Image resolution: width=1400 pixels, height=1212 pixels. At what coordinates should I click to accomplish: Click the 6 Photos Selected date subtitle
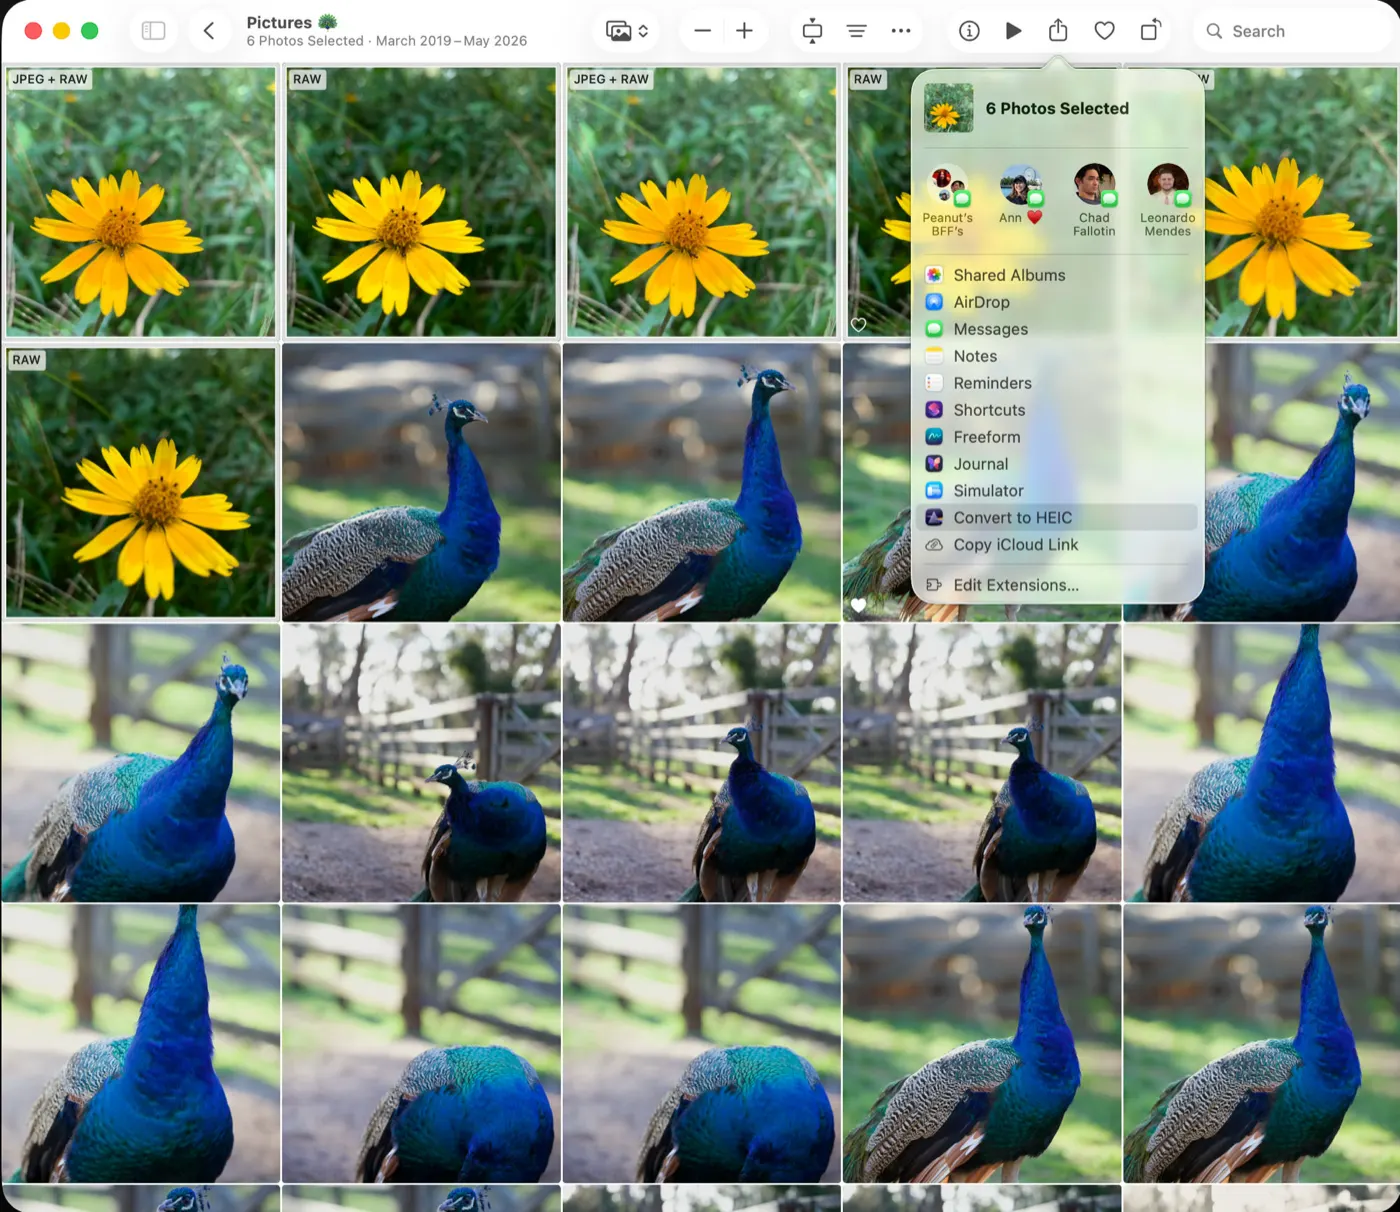coord(386,41)
